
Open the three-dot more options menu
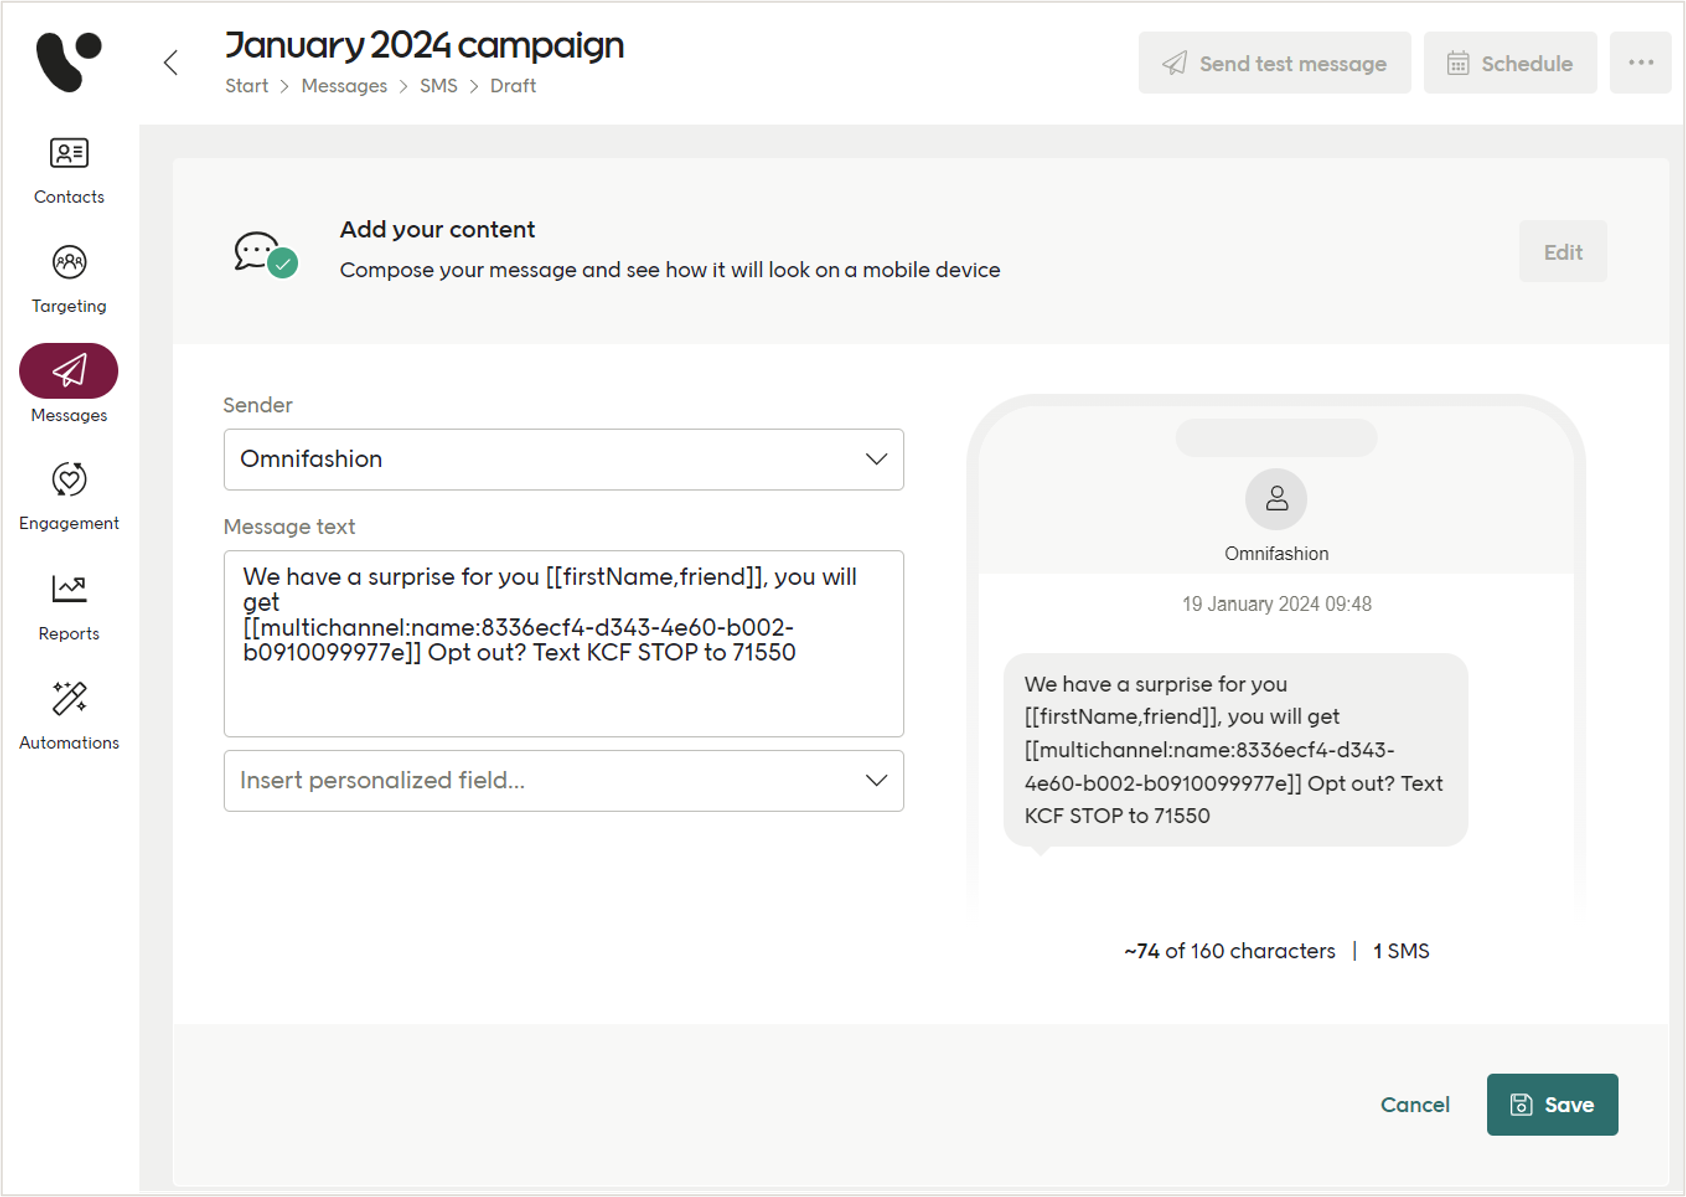coord(1640,63)
